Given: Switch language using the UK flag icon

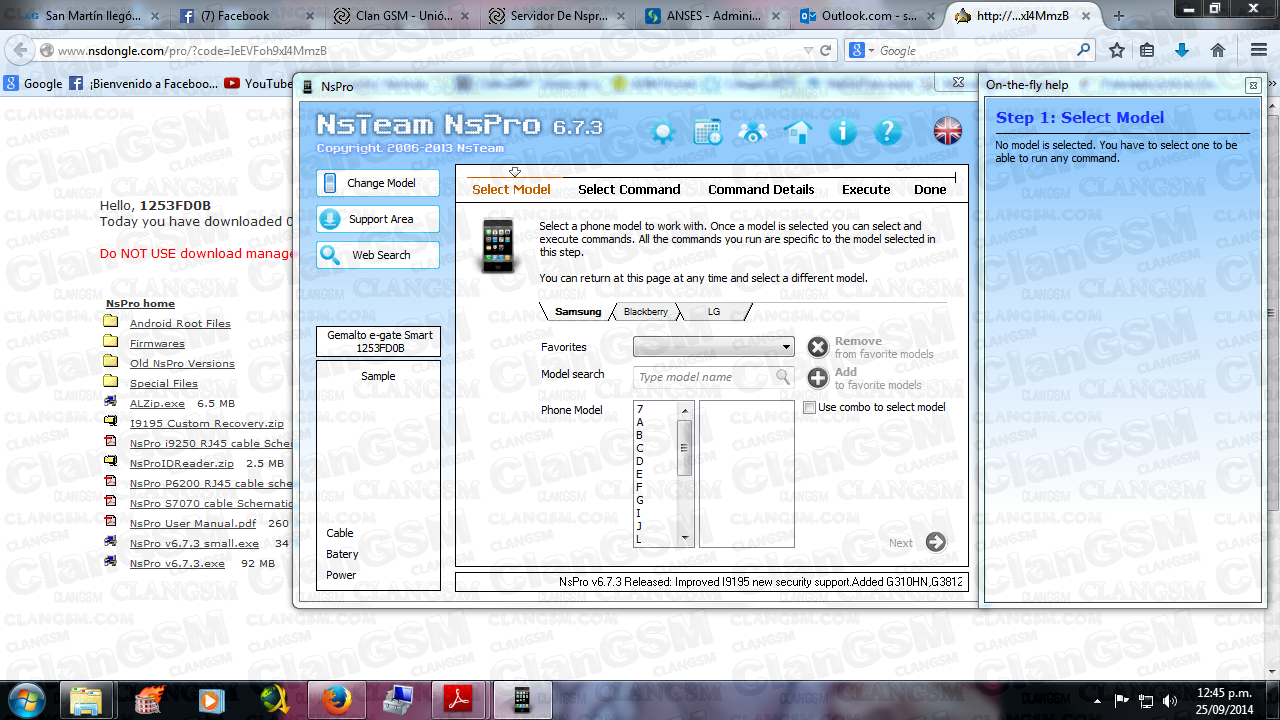Looking at the screenshot, I should coord(947,130).
